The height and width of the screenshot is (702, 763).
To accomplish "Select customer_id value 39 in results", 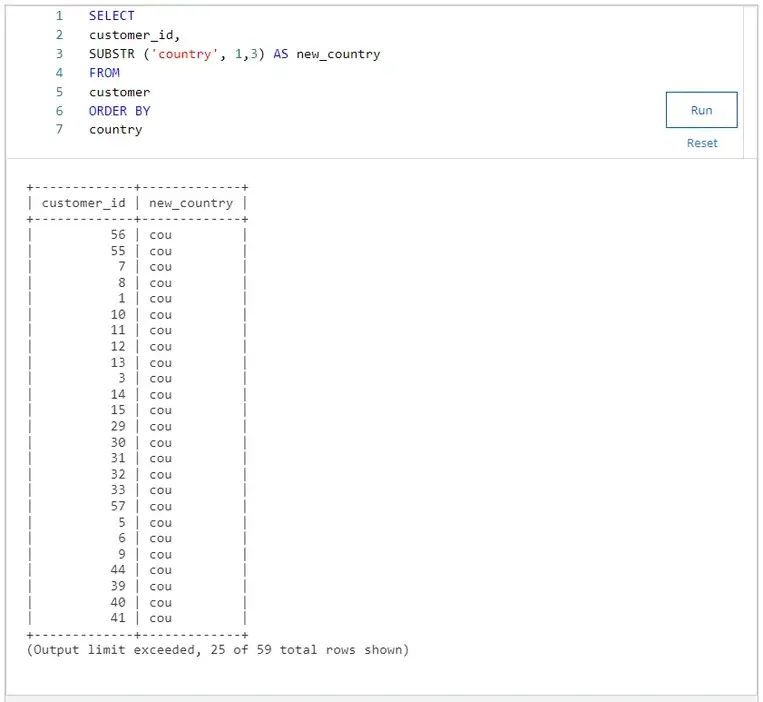I will pyautogui.click(x=118, y=586).
